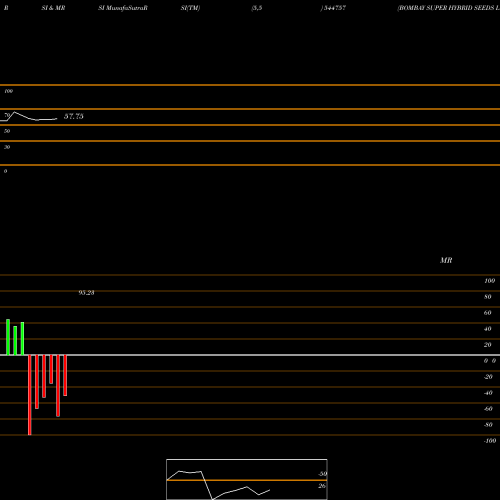Click the white zero line of MR panel
This screenshot has width=500, height=500.
coord(250,355)
